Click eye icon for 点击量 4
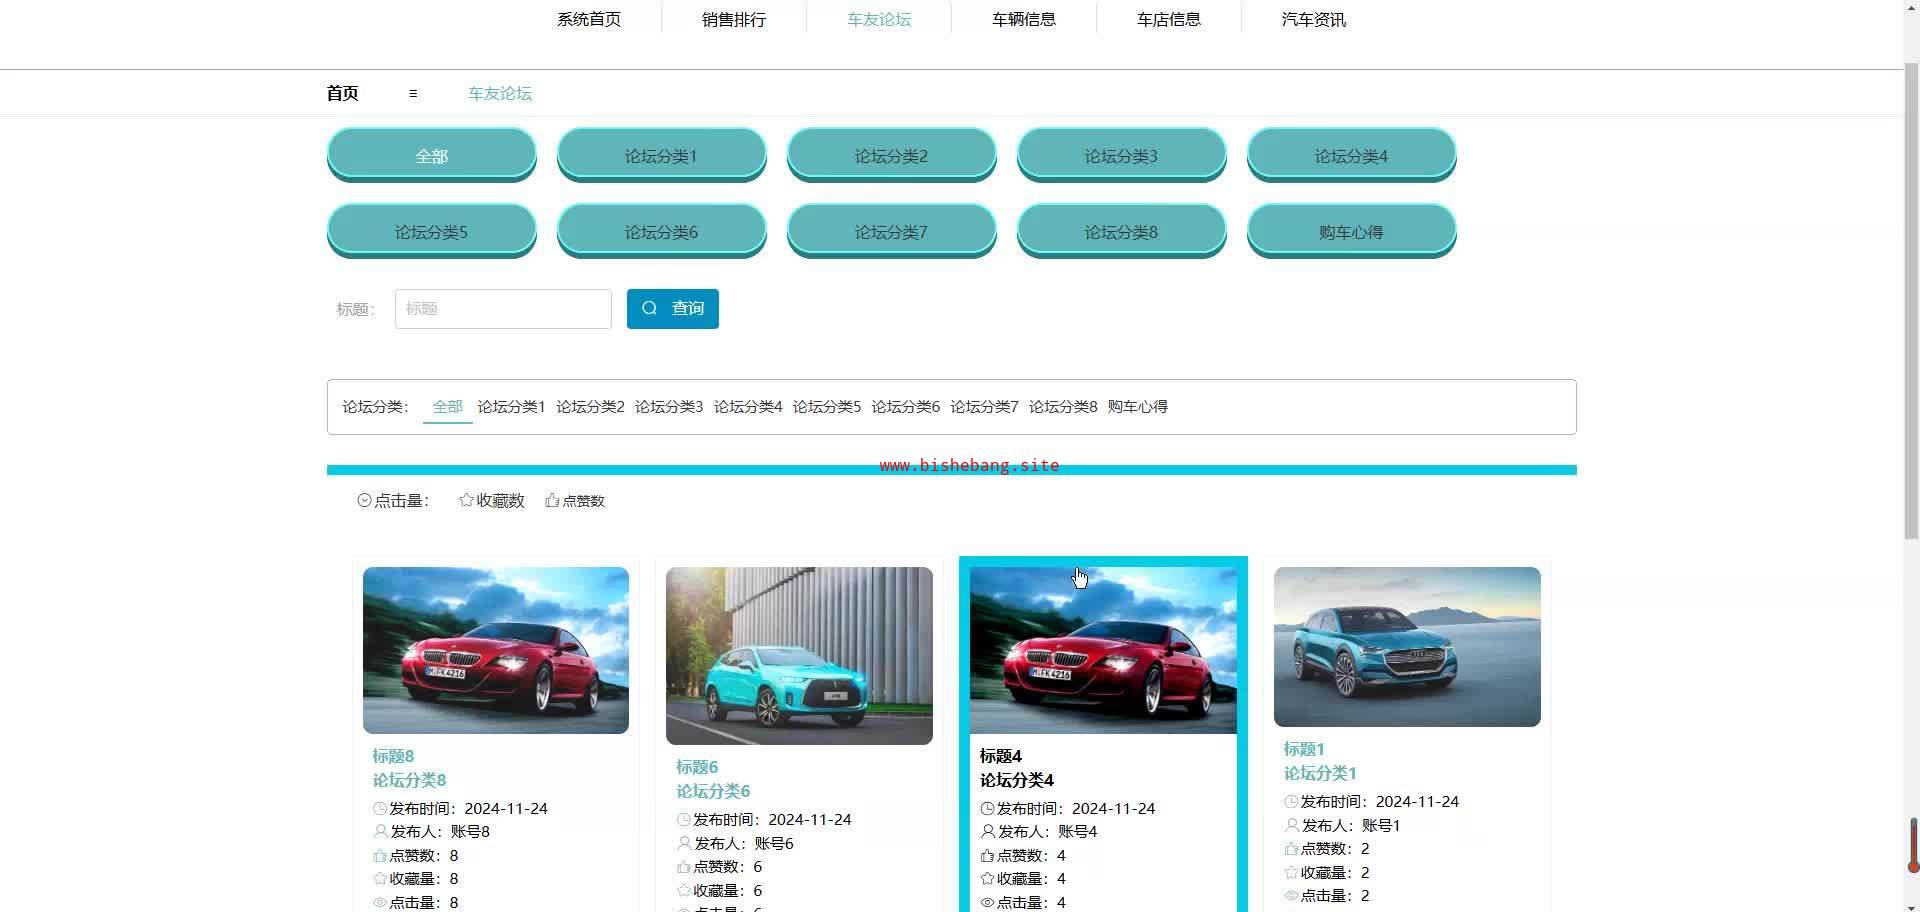This screenshot has width=1920, height=912. click(x=987, y=902)
